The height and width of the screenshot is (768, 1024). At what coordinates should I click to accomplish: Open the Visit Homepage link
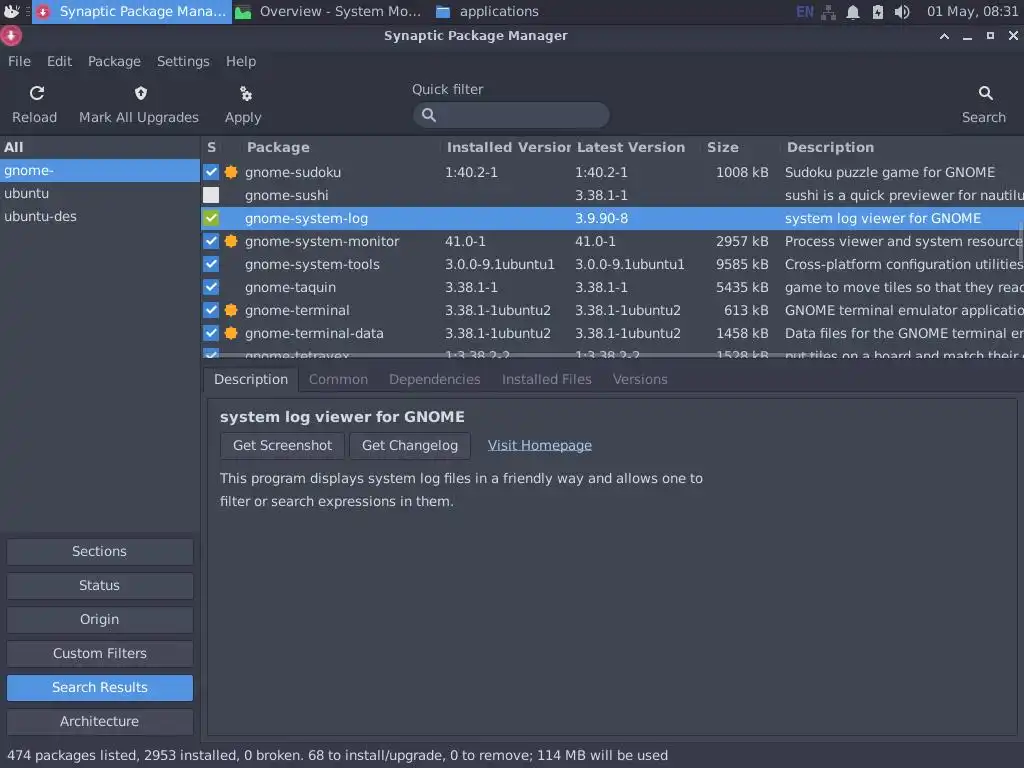(539, 445)
